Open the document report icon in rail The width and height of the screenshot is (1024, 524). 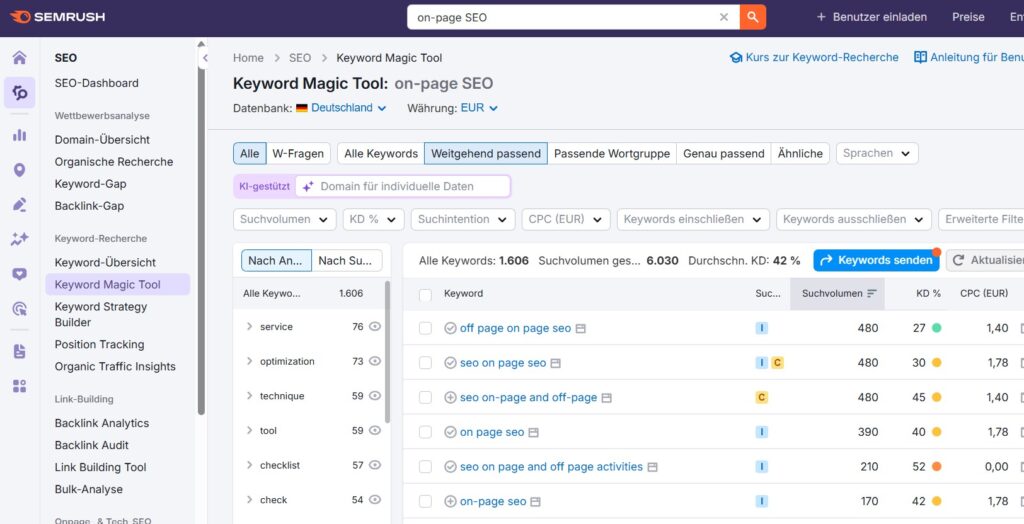pos(20,352)
